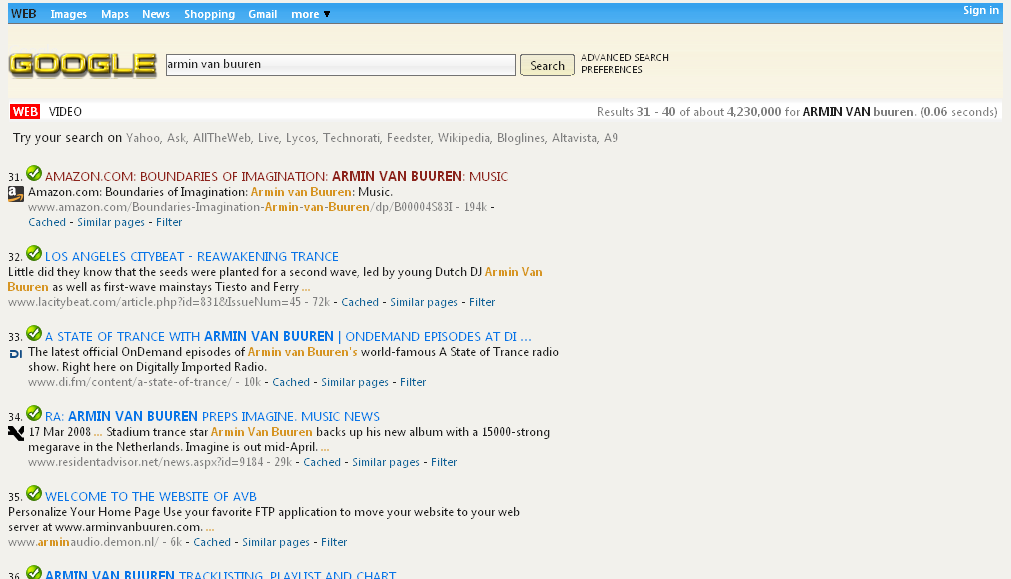Try the search on A9
This screenshot has width=1011, height=579.
(x=611, y=138)
